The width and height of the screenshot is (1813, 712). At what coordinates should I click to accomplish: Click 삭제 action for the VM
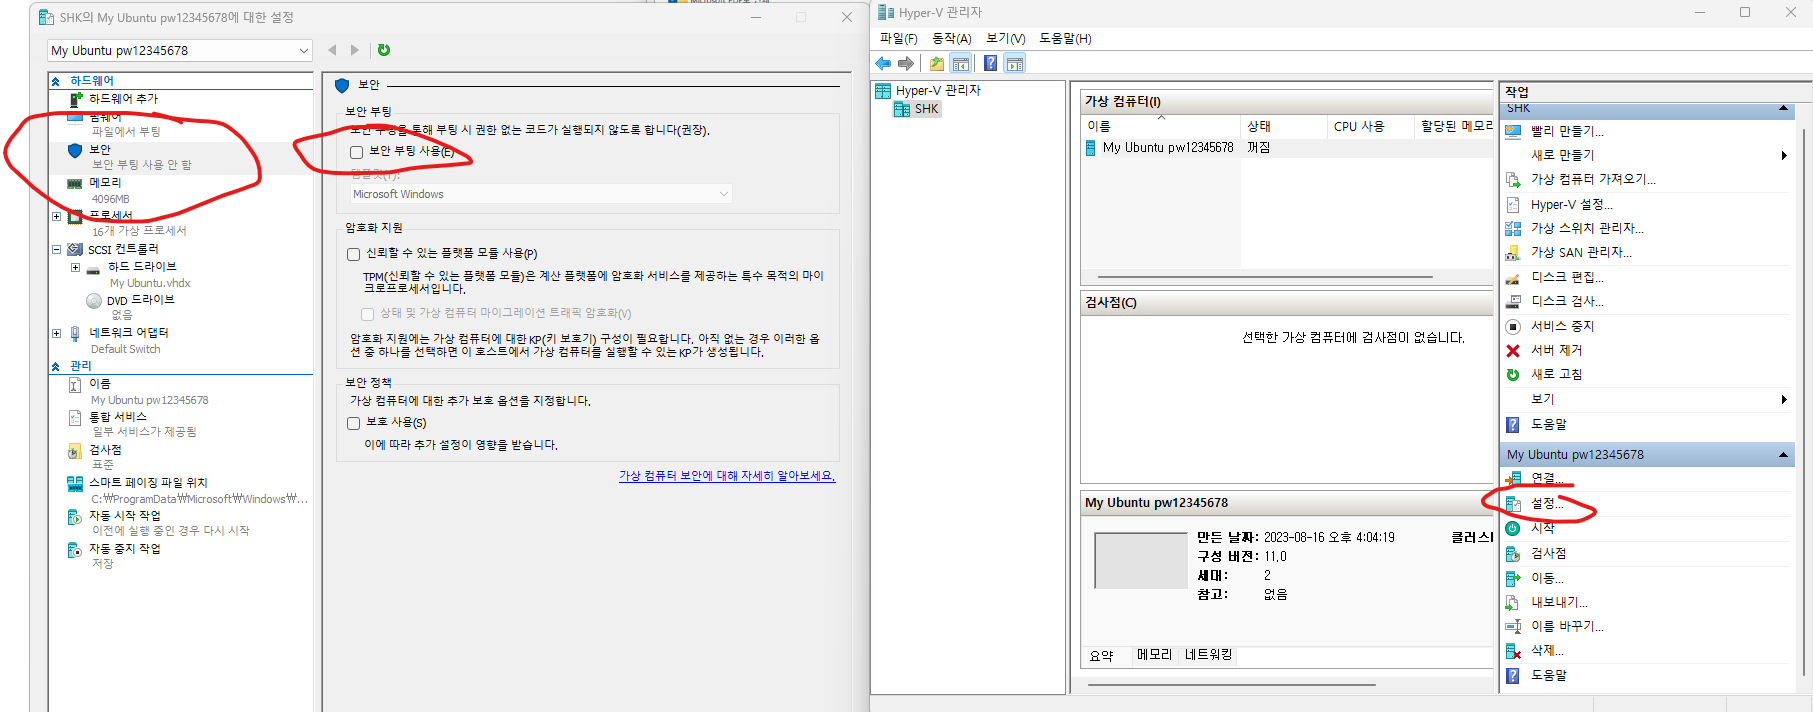coord(1547,650)
